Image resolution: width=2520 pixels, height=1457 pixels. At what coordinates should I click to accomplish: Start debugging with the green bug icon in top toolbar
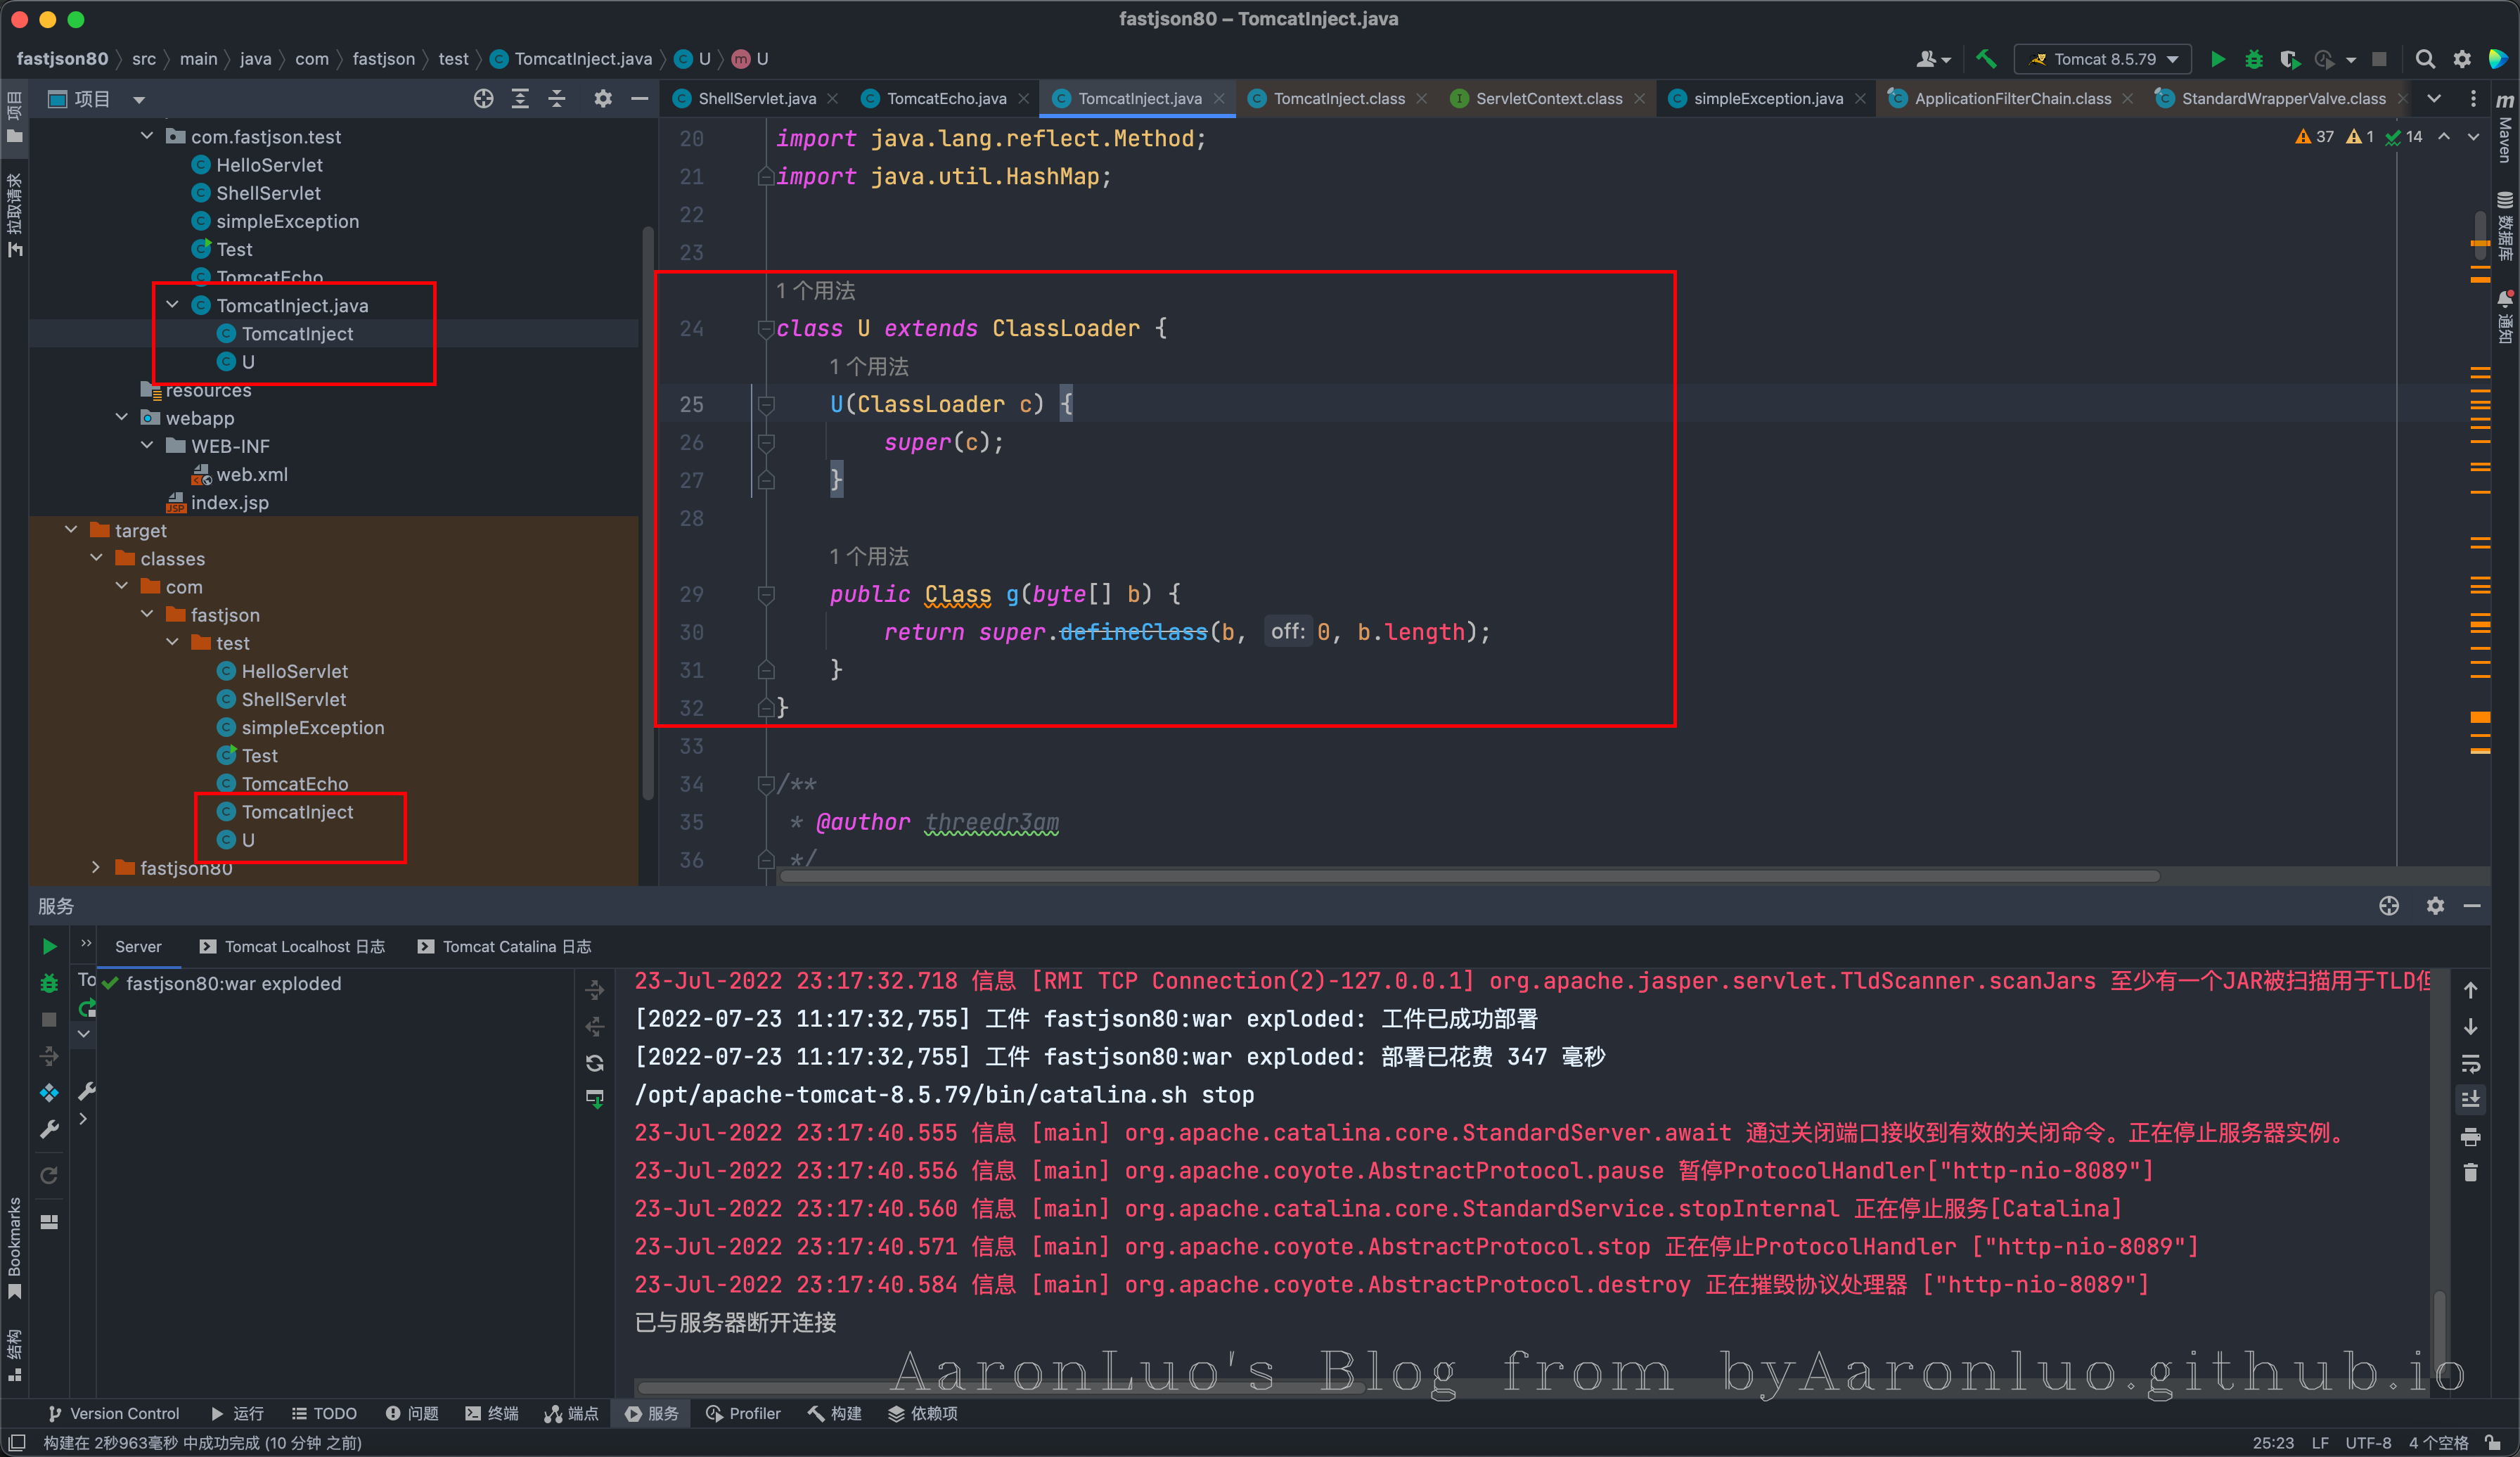[x=2253, y=59]
